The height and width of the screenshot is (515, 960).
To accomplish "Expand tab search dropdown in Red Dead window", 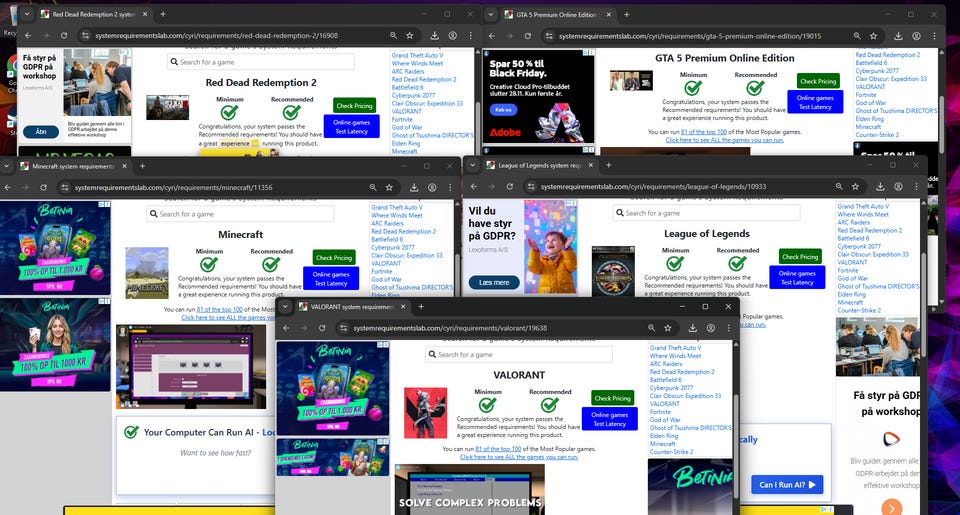I will point(27,15).
